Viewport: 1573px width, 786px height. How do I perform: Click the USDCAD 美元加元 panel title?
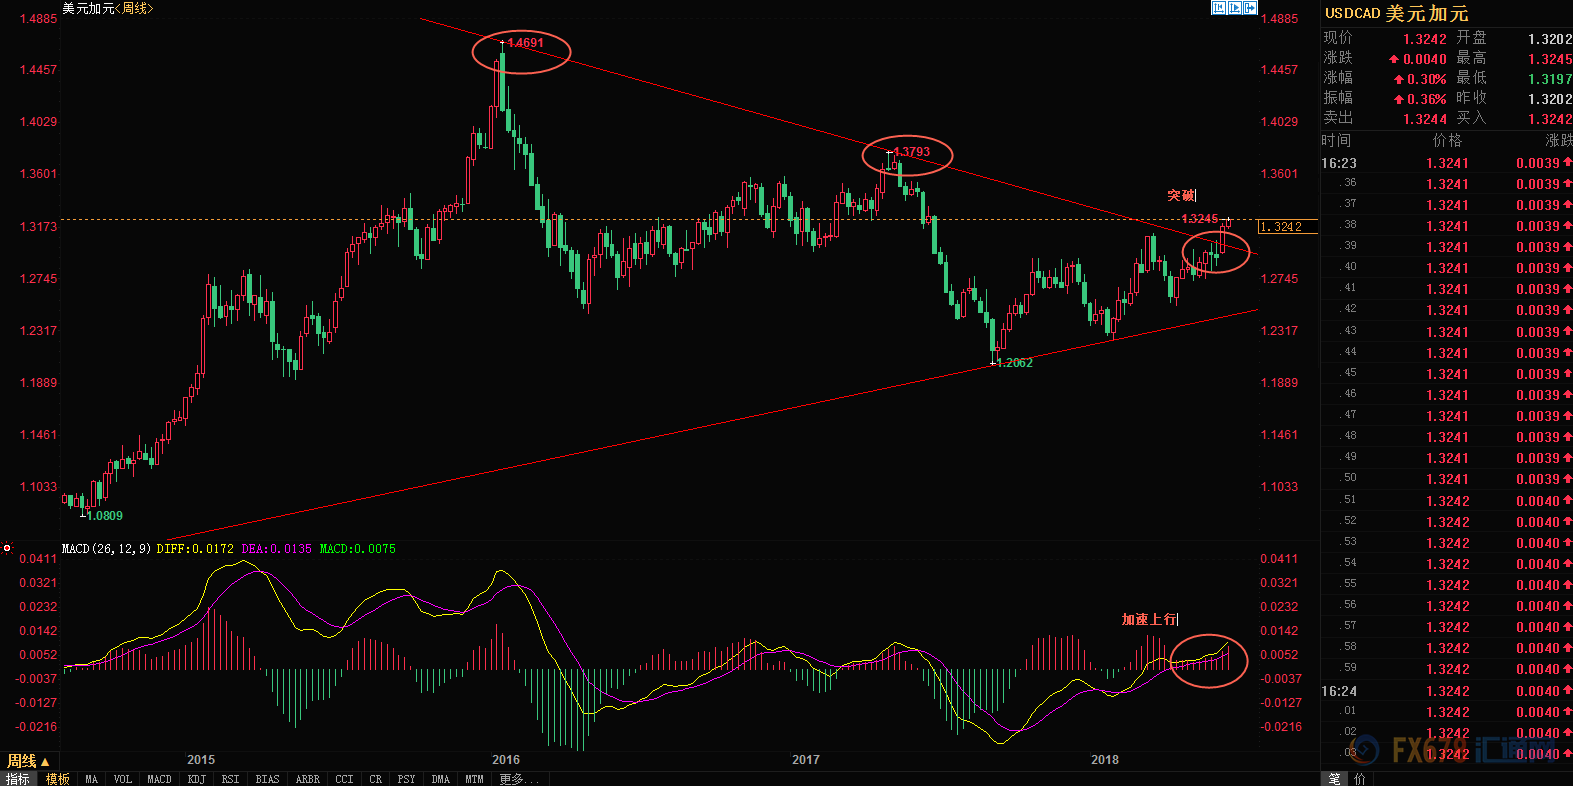(1397, 13)
